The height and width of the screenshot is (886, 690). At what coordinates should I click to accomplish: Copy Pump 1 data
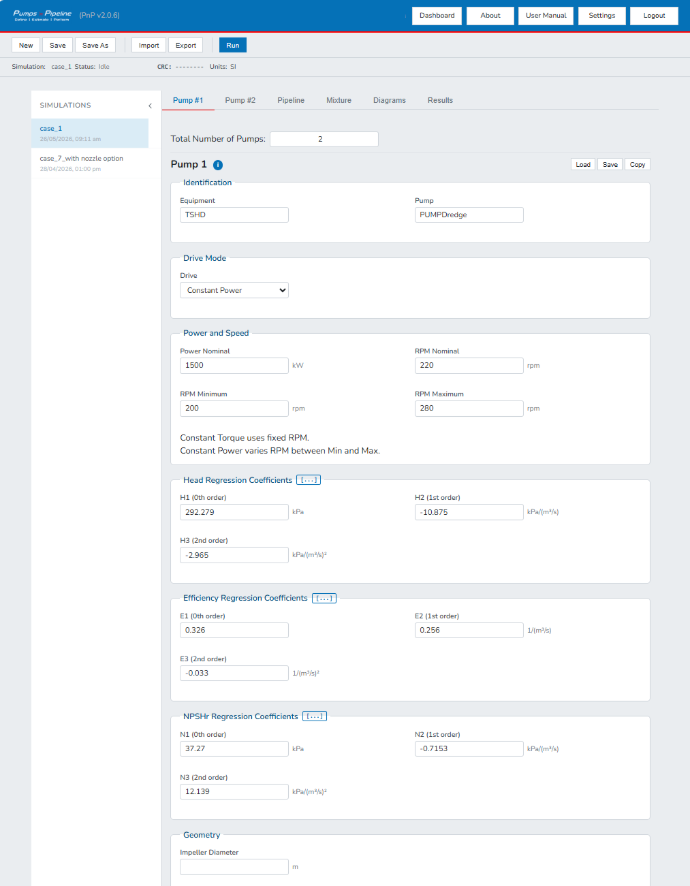637,164
